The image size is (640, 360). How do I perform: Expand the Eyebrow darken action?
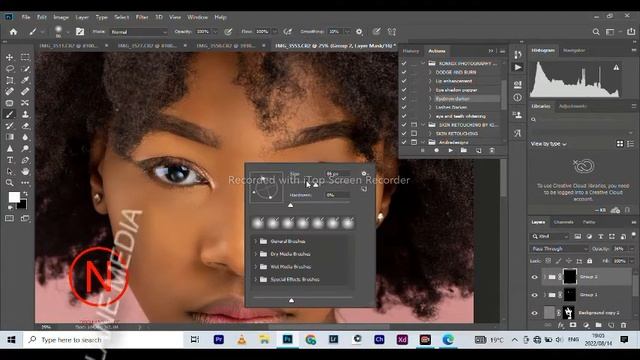click(x=430, y=99)
